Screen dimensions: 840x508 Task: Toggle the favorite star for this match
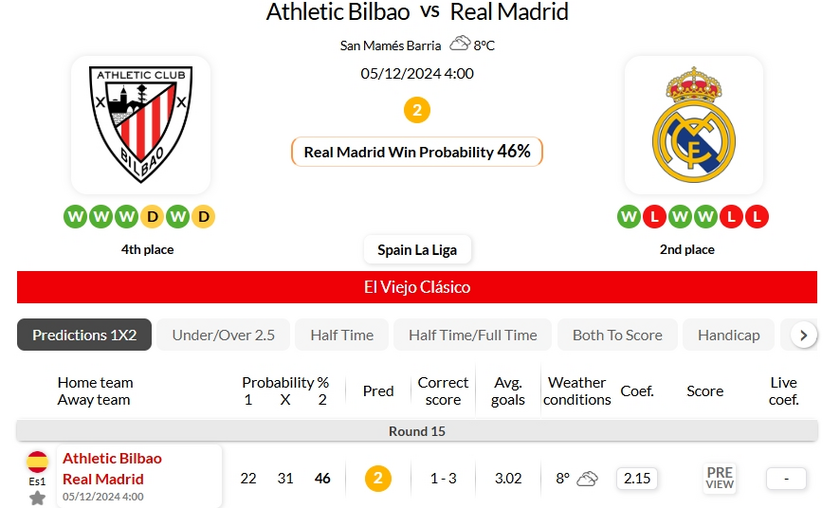click(37, 497)
